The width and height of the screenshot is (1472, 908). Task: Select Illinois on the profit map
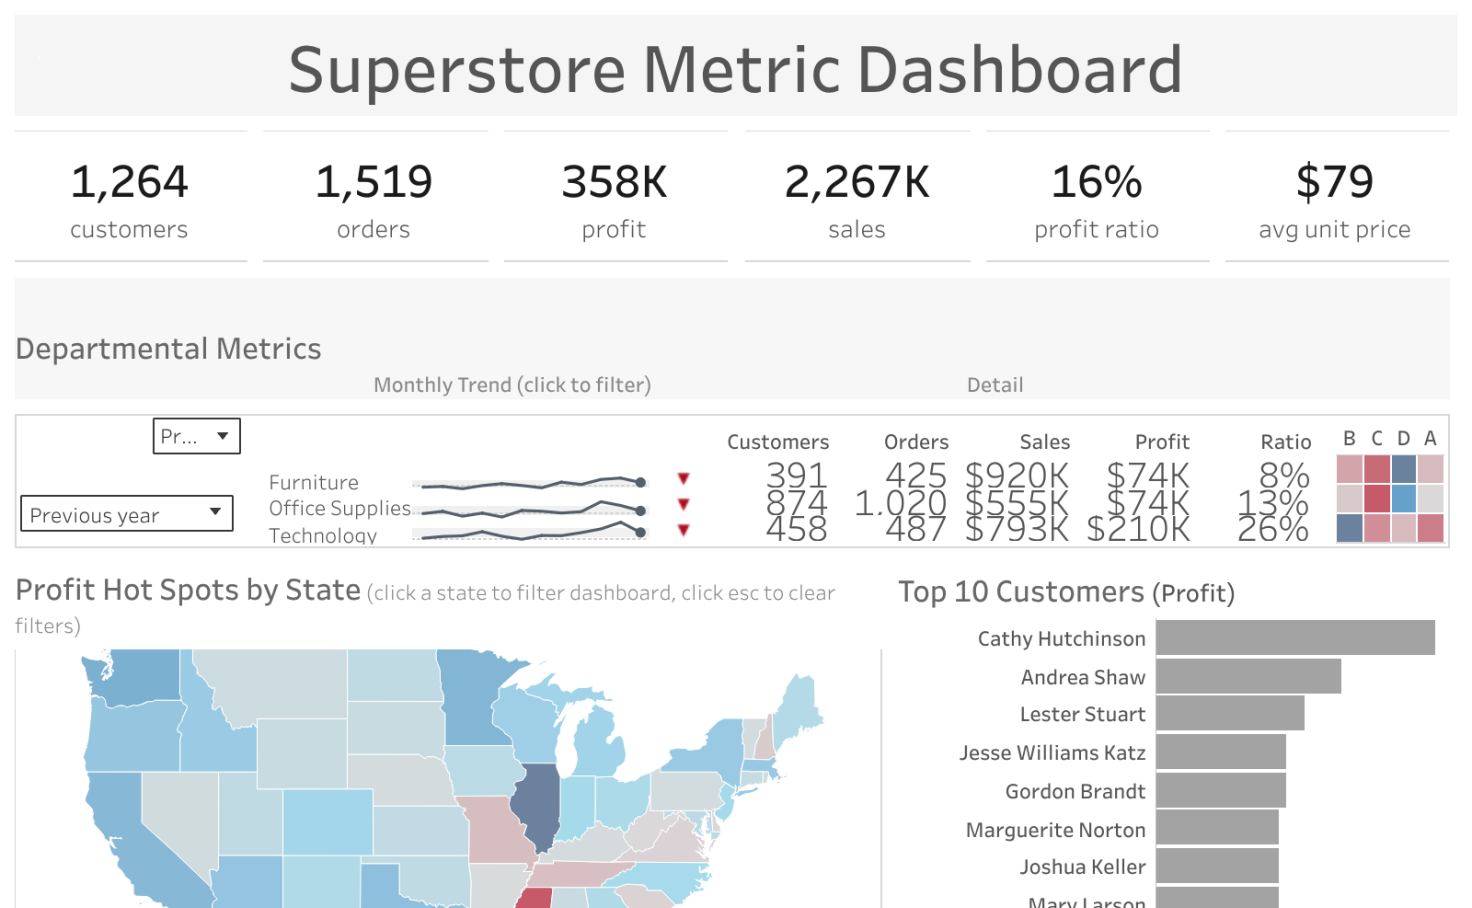pos(536,805)
